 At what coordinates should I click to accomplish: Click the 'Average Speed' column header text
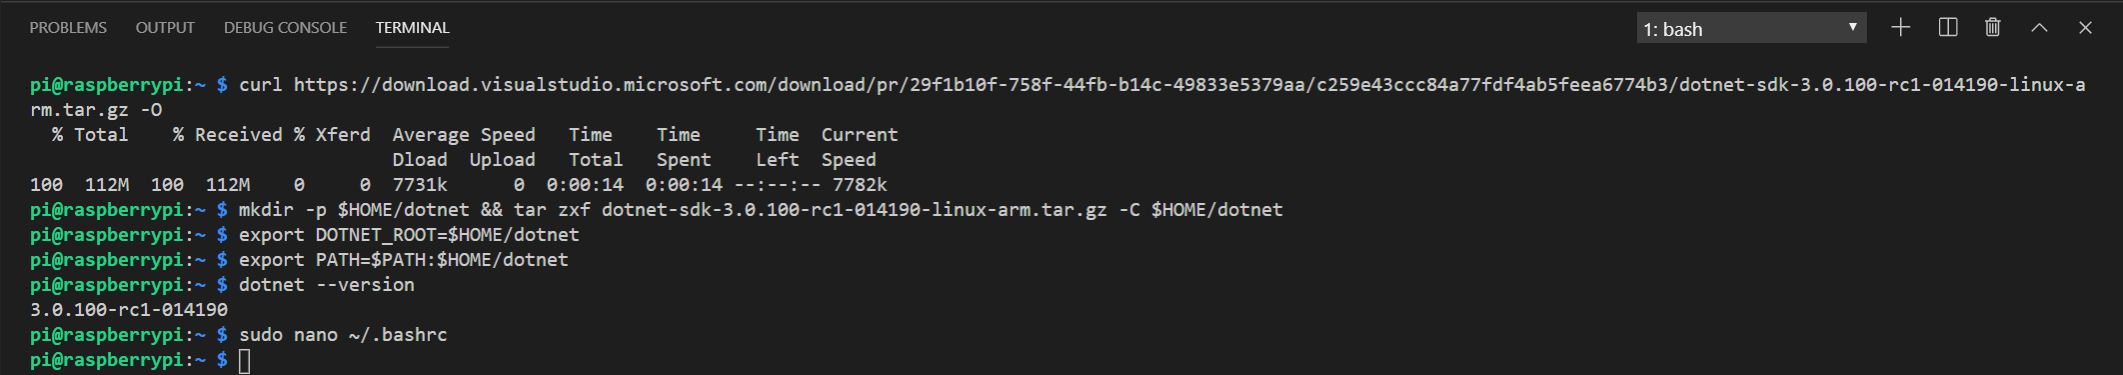(x=464, y=135)
